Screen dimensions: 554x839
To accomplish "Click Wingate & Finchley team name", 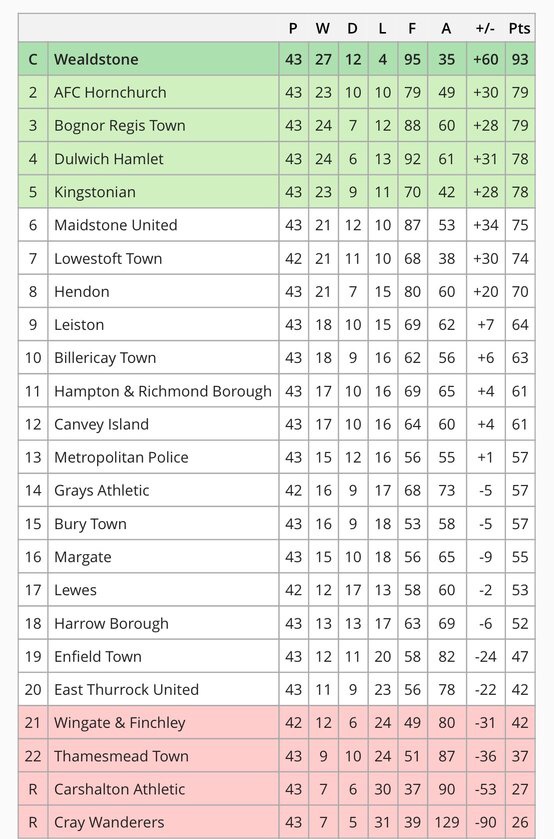I will tap(120, 723).
